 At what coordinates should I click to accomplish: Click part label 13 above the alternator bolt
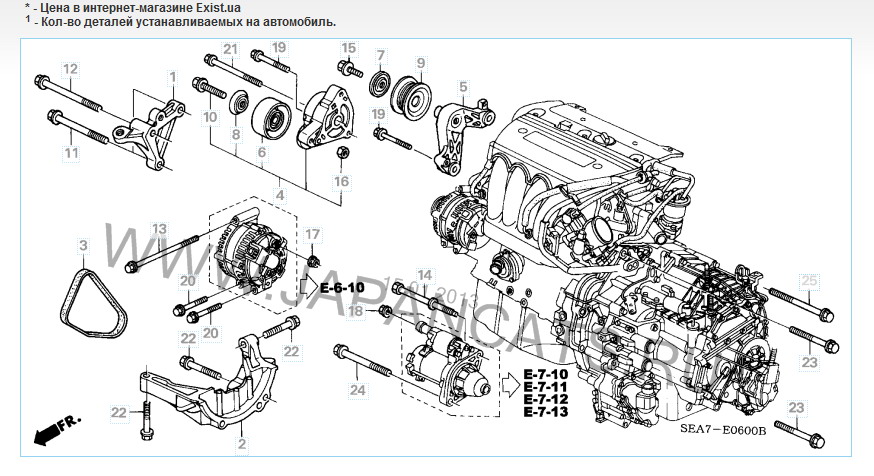(x=159, y=229)
